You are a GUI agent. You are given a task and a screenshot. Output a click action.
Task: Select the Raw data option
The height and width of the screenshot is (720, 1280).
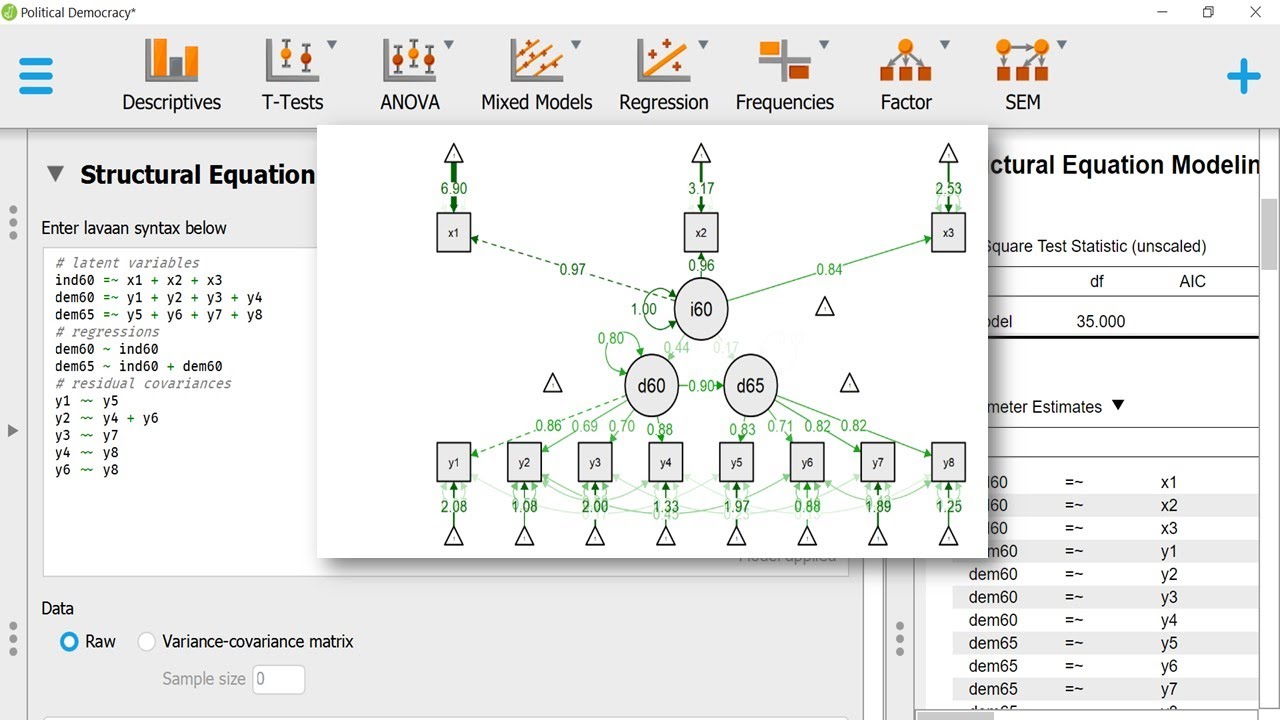[69, 642]
